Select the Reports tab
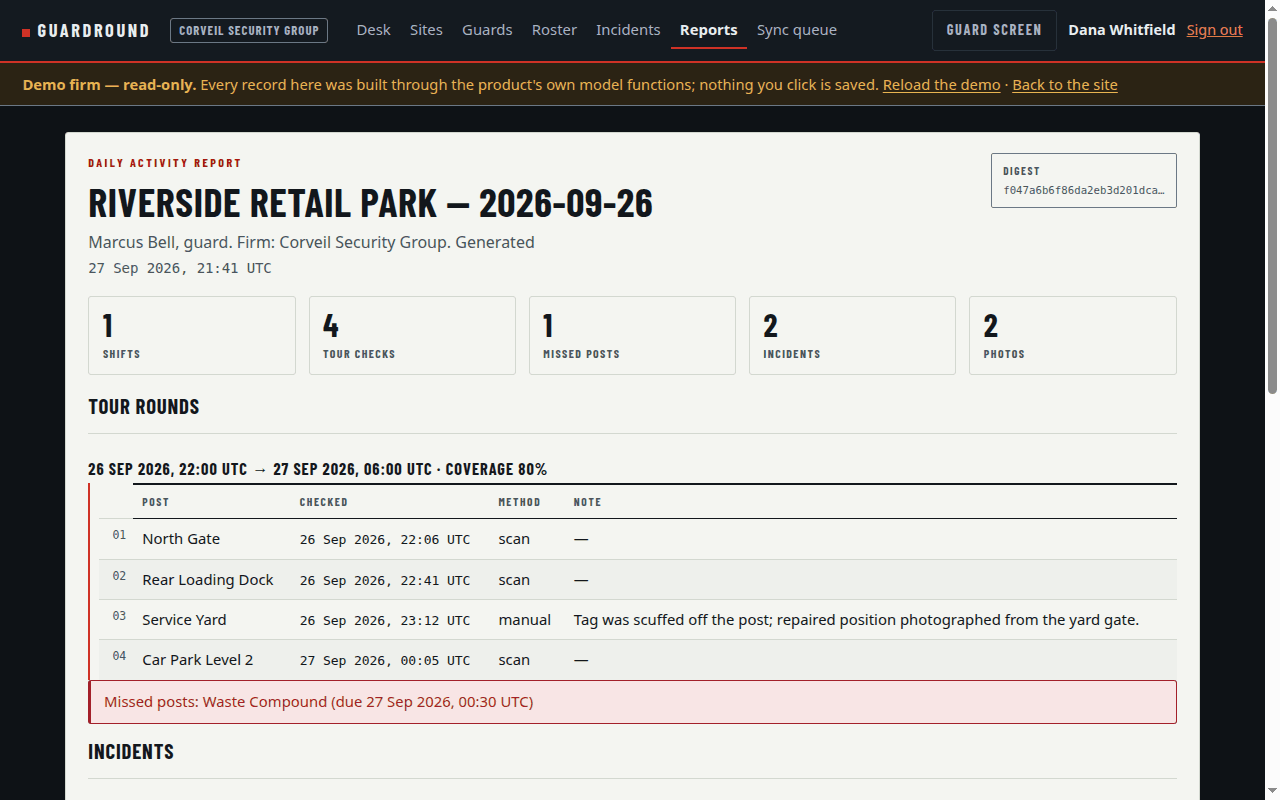The image size is (1280, 800). pyautogui.click(x=709, y=30)
